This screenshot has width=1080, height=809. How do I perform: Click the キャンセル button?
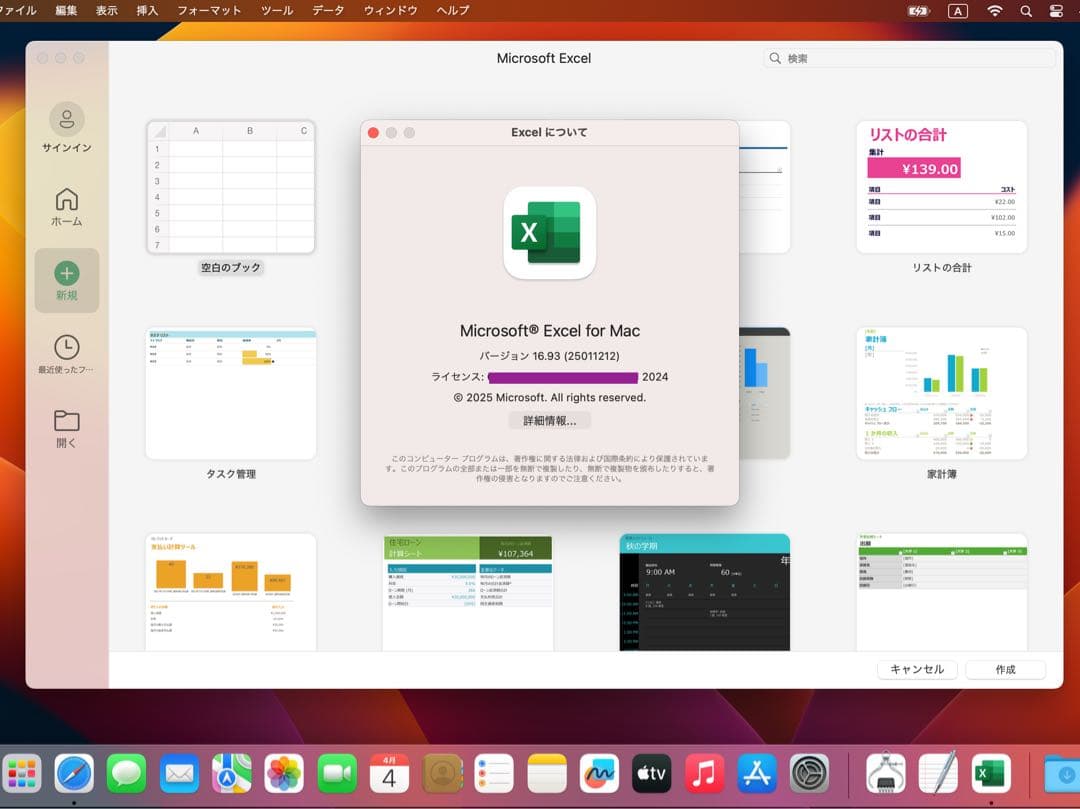coord(917,669)
